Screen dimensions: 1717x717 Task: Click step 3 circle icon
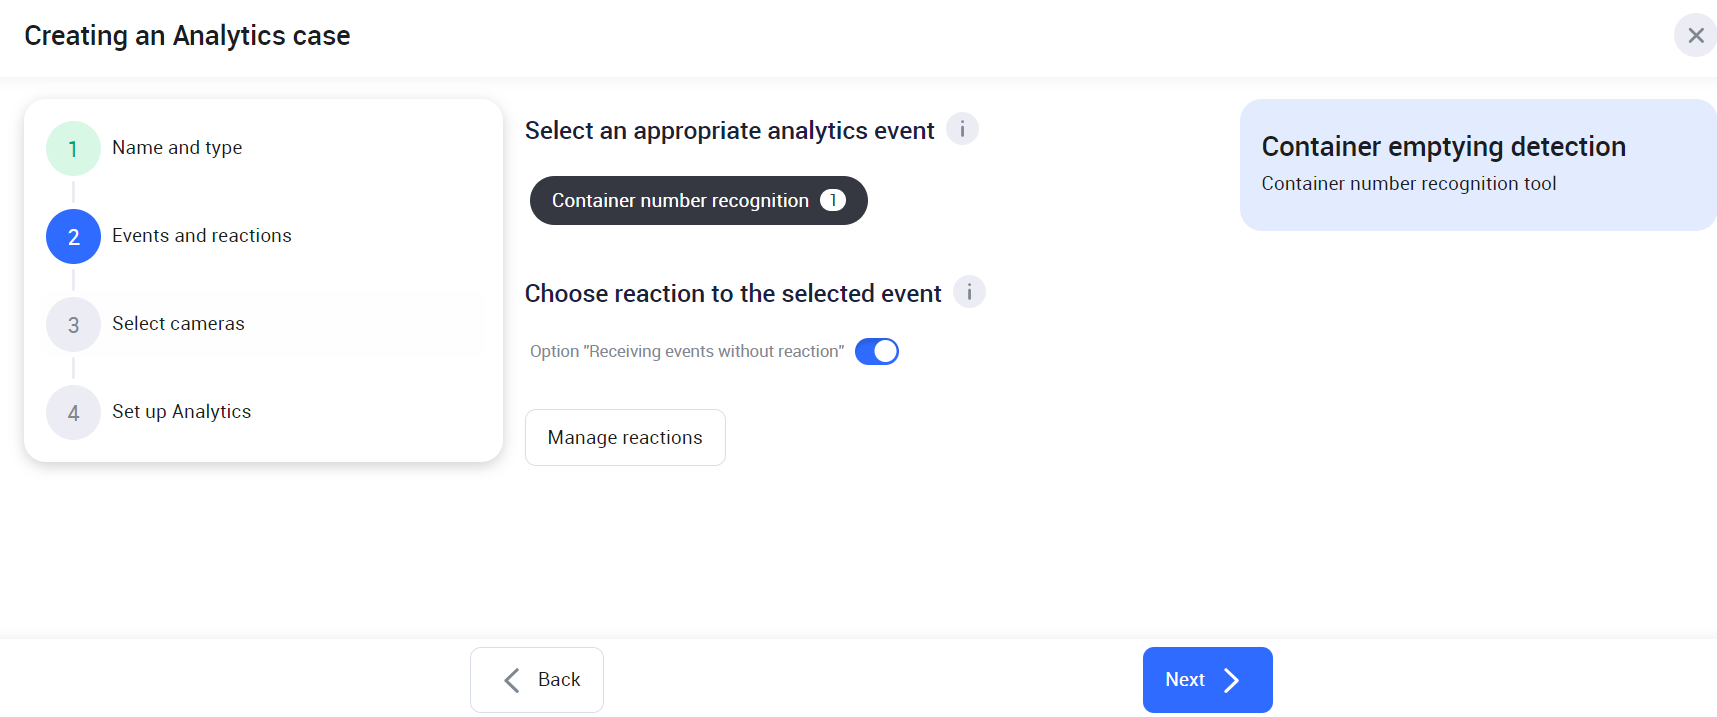pos(73,325)
